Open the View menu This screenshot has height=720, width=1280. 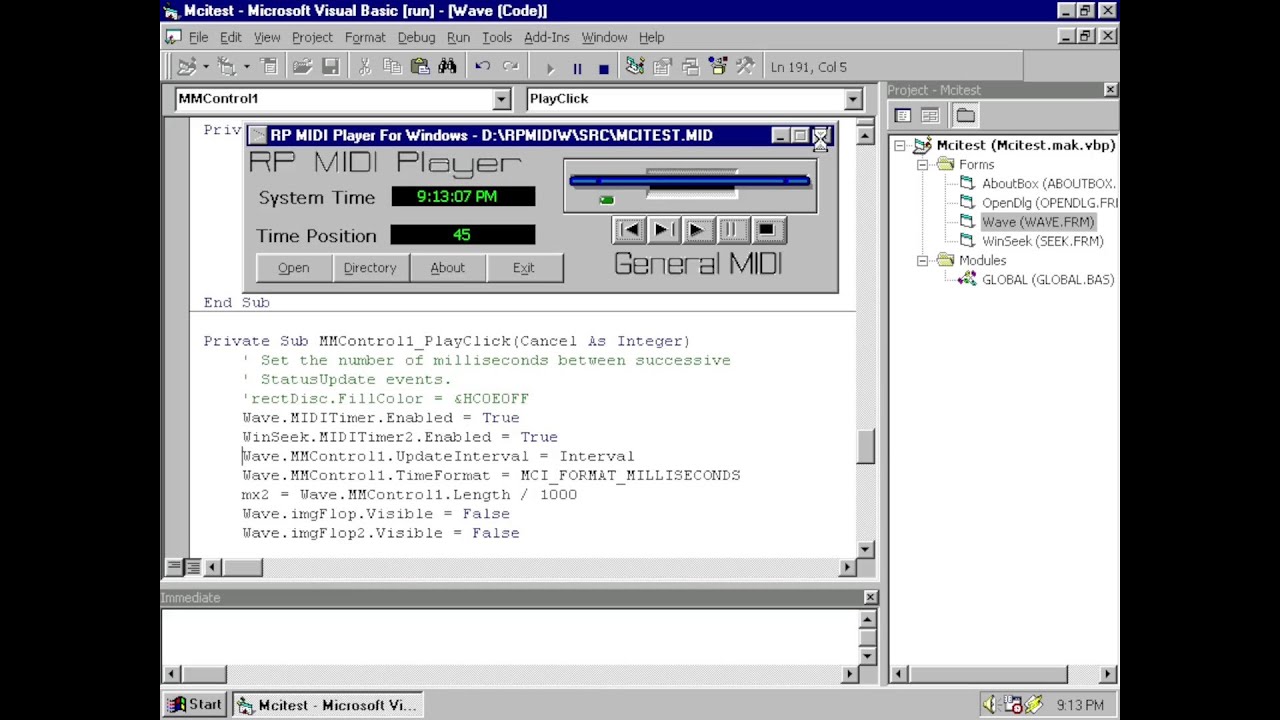tap(267, 37)
